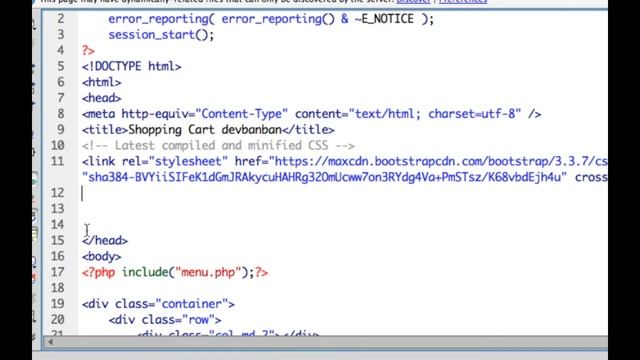Click the meta http-equiv Content-Type line

pyautogui.click(x=311, y=114)
